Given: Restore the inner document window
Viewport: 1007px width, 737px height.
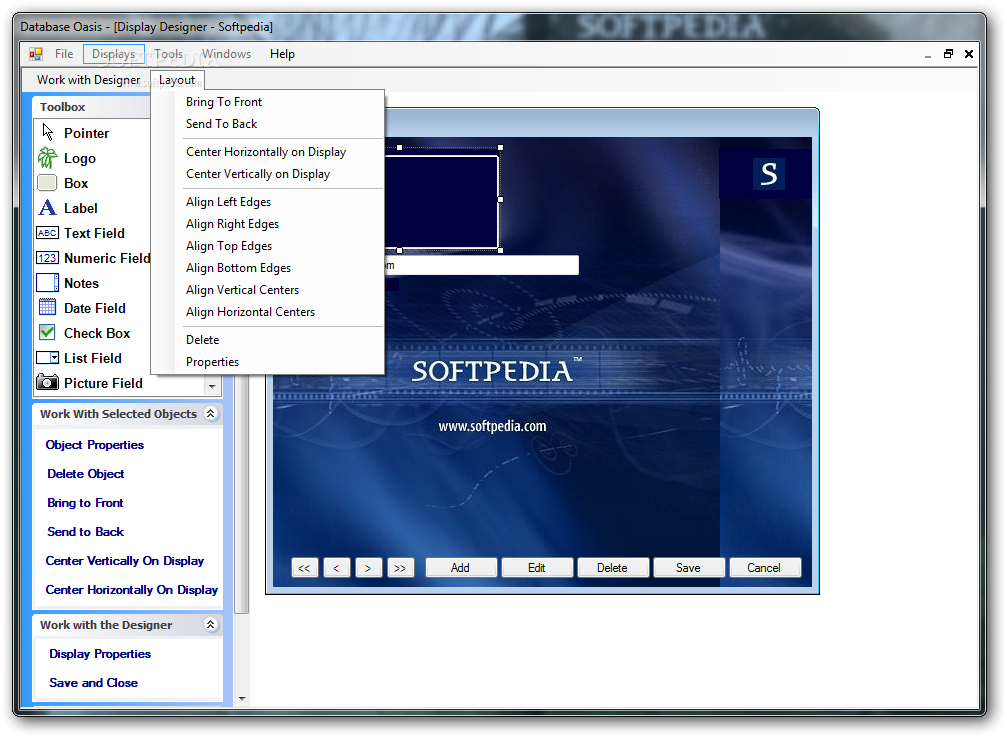Looking at the screenshot, I should coord(948,54).
